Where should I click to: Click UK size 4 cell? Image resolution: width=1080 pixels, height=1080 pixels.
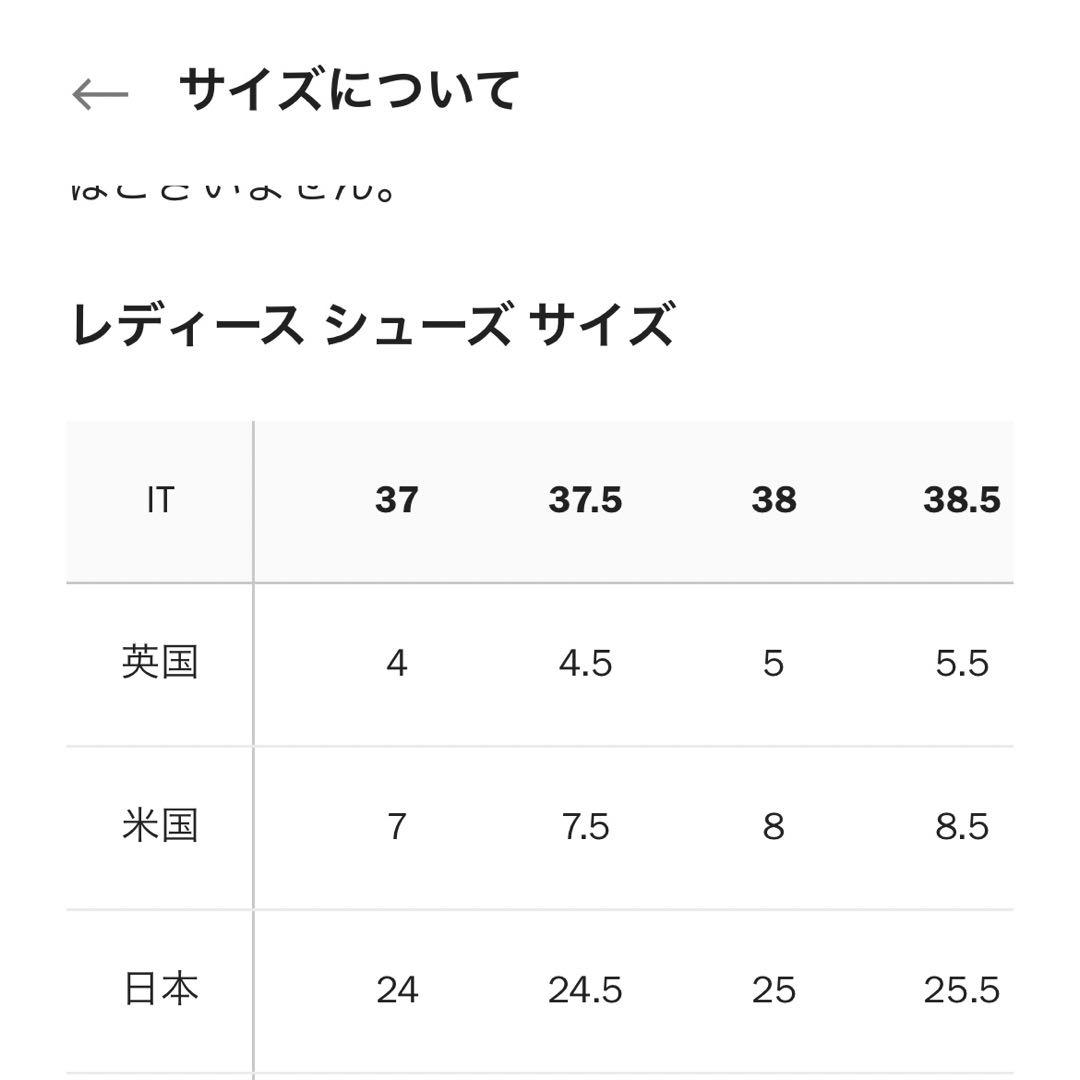click(x=398, y=662)
